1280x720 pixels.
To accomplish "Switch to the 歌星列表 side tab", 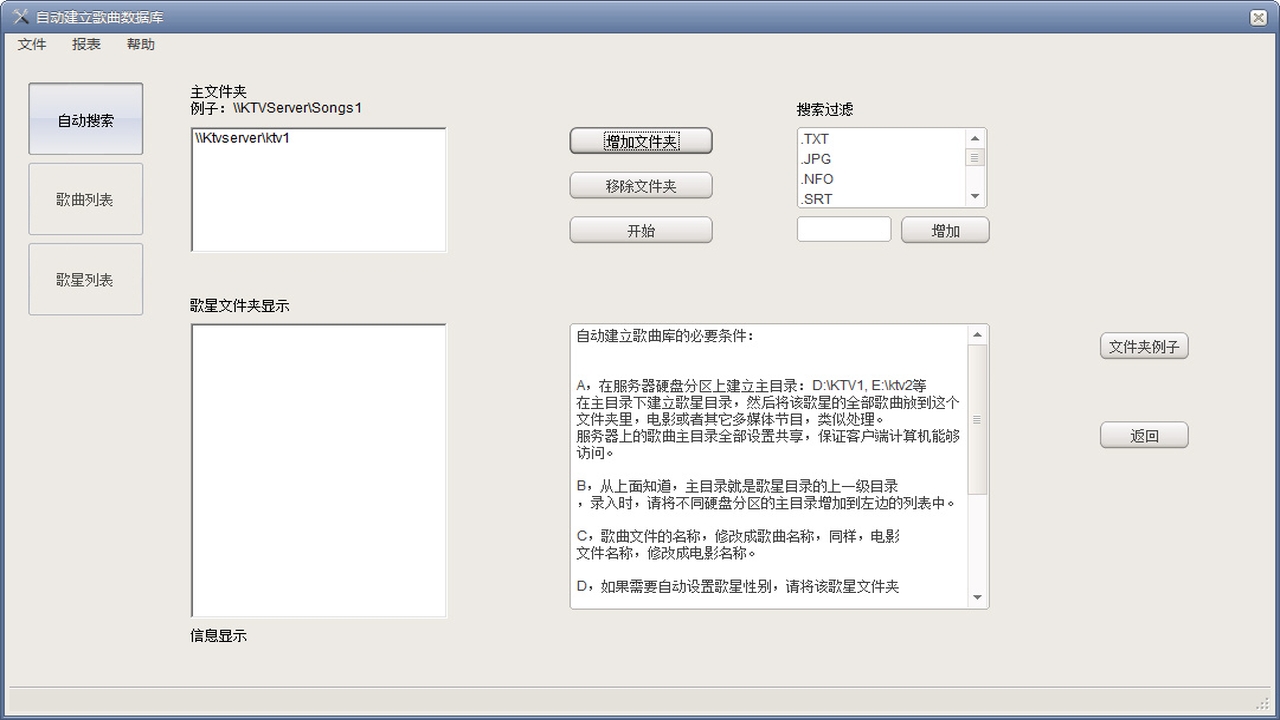I will coord(86,280).
